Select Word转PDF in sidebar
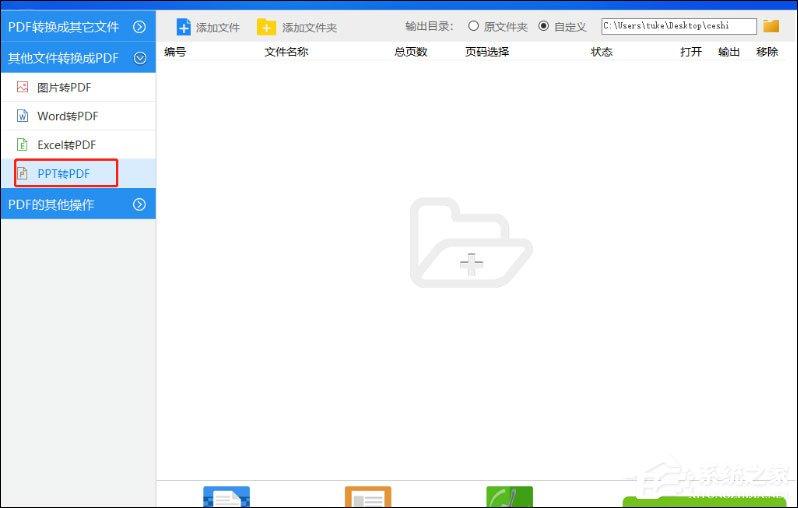This screenshot has height=508, width=798. [78, 116]
